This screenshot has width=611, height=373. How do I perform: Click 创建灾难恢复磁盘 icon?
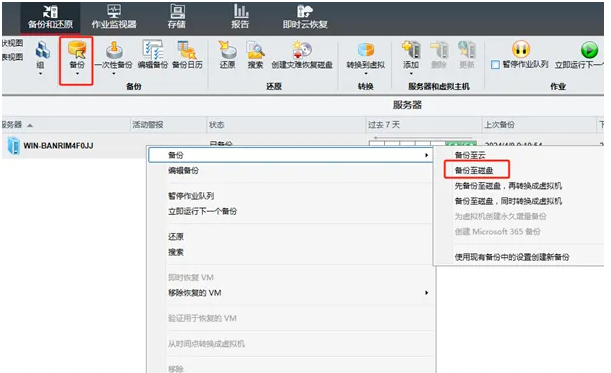click(302, 50)
